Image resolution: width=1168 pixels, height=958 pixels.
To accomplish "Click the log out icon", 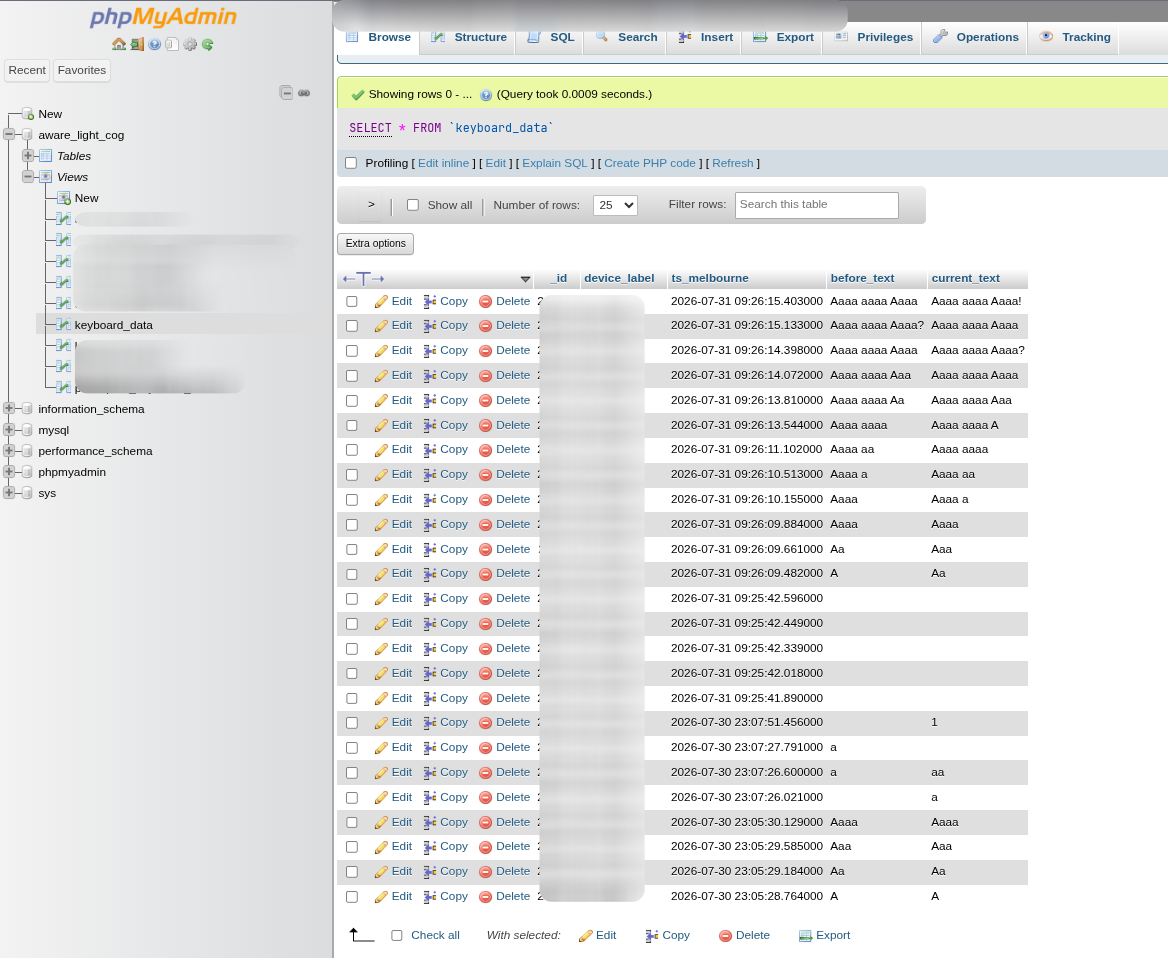I will point(136,44).
